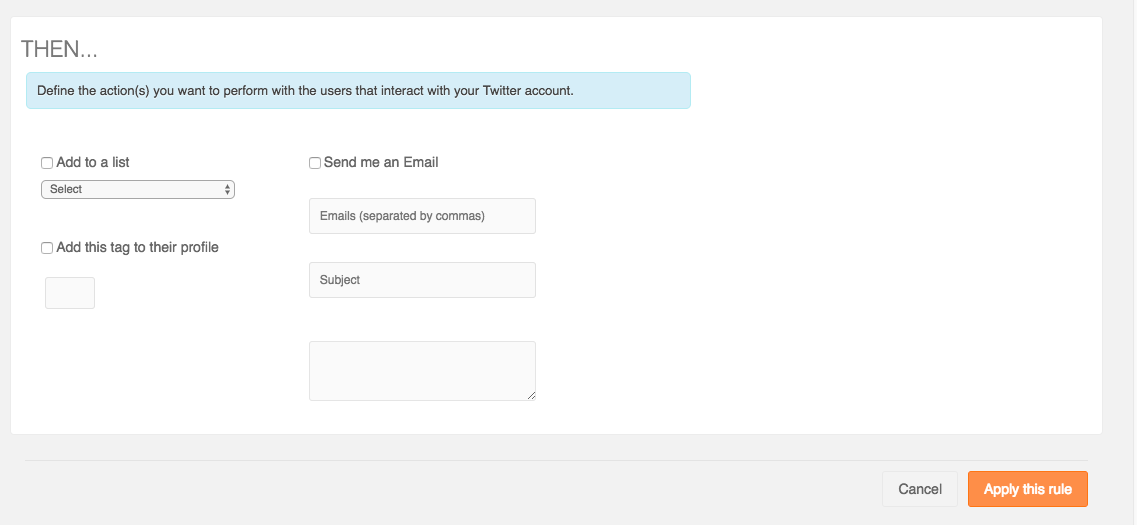Click the orange Apply this rule button
Screen dimensions: 1137x525
tap(1028, 489)
